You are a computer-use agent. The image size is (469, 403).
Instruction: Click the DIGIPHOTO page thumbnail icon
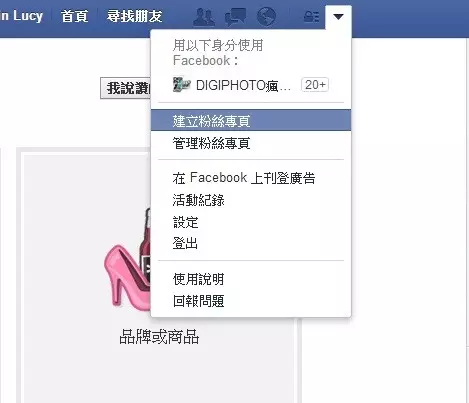[182, 85]
